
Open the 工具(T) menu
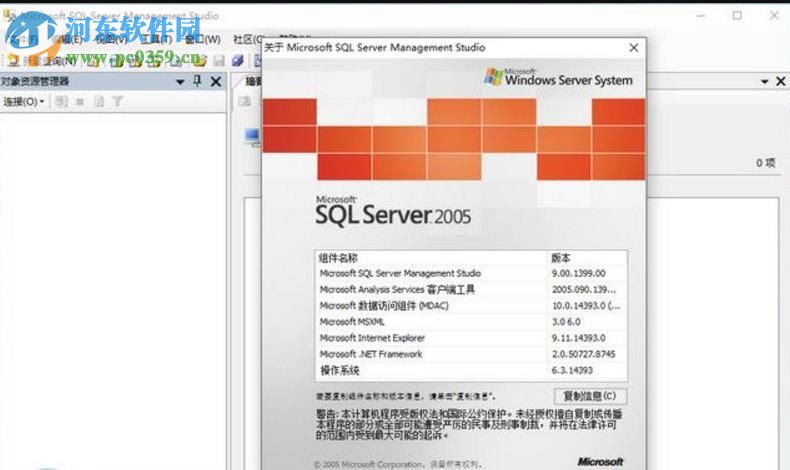[156, 39]
